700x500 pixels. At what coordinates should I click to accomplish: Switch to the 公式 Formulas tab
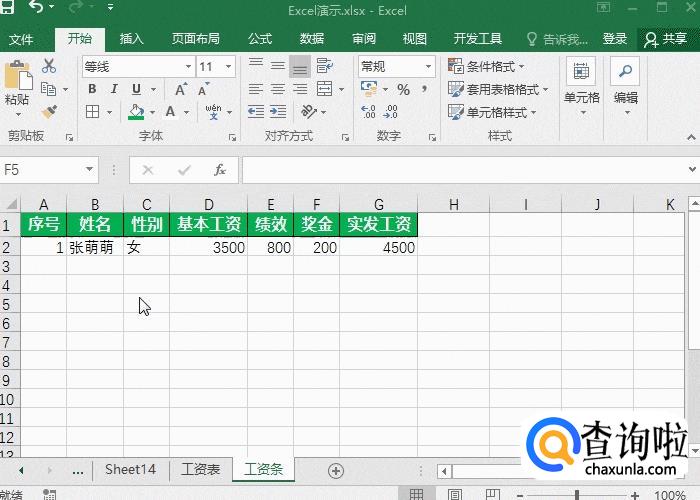[260, 39]
